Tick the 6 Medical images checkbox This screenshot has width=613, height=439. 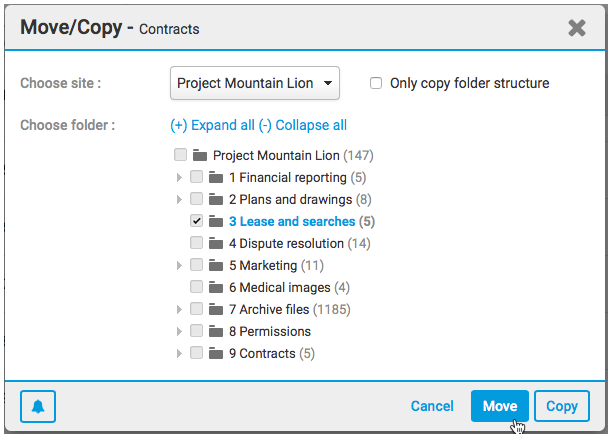[196, 288]
